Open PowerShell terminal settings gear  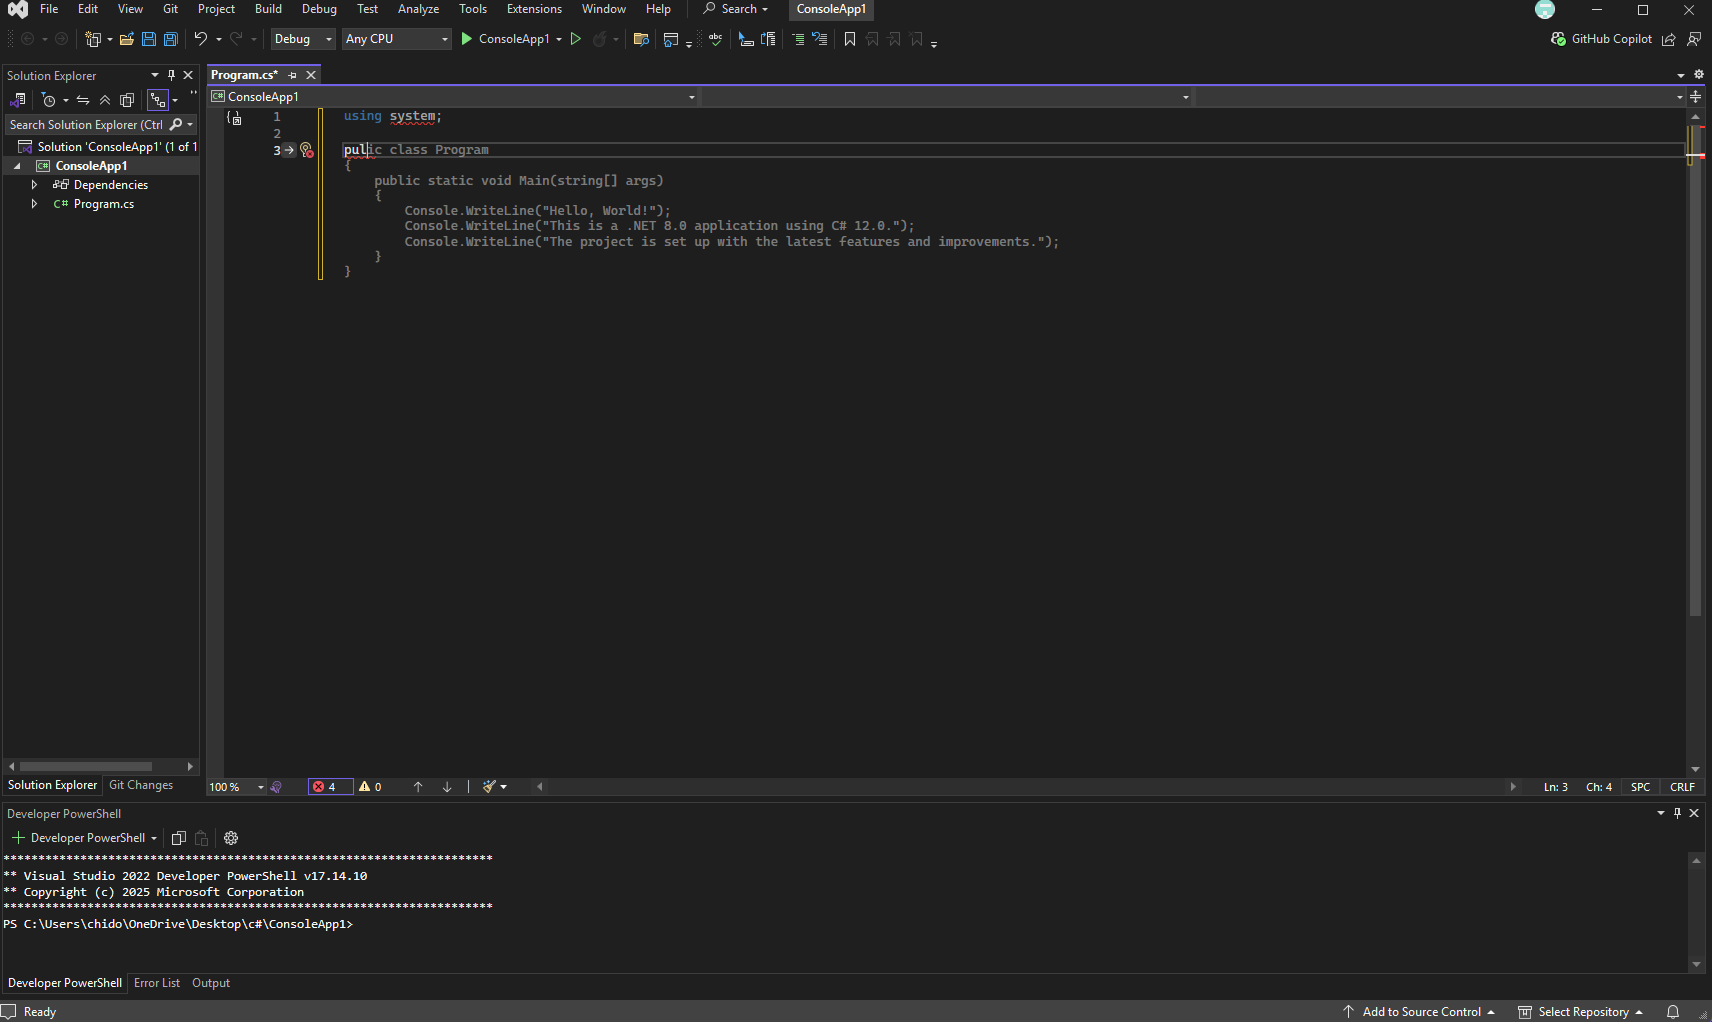[231, 838]
